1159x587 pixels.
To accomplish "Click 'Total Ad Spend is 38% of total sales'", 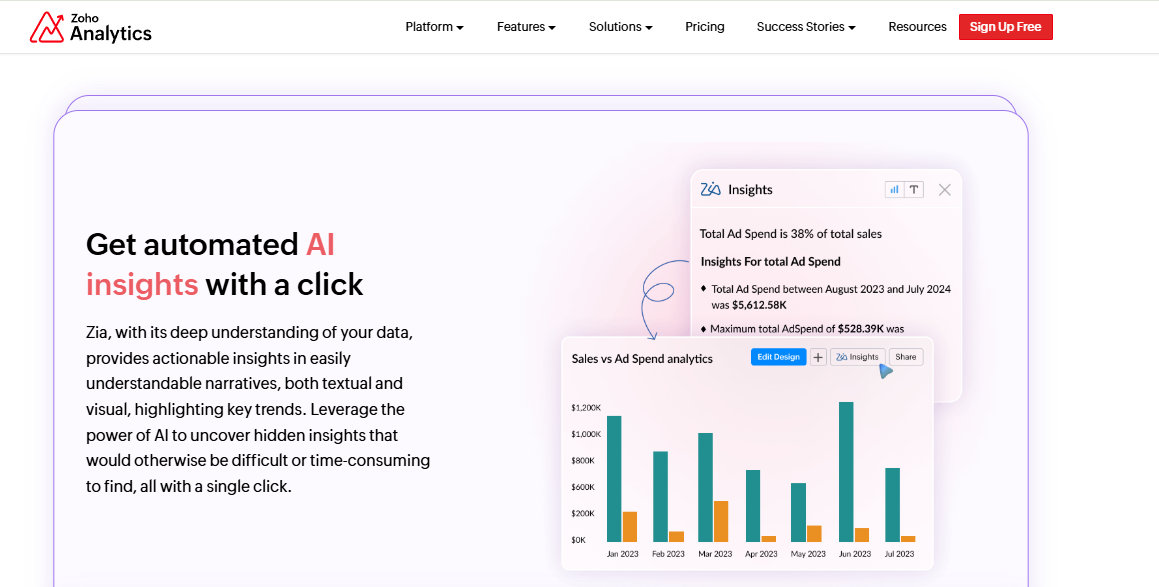I will (790, 234).
